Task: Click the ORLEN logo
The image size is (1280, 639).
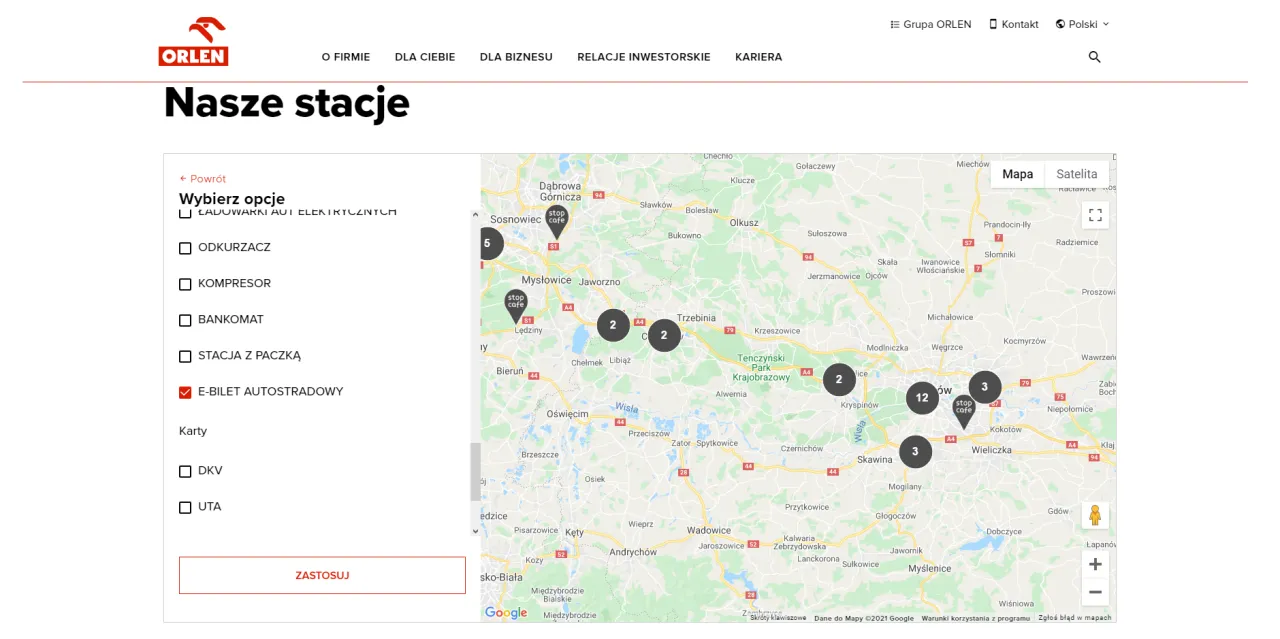Action: click(x=193, y=42)
